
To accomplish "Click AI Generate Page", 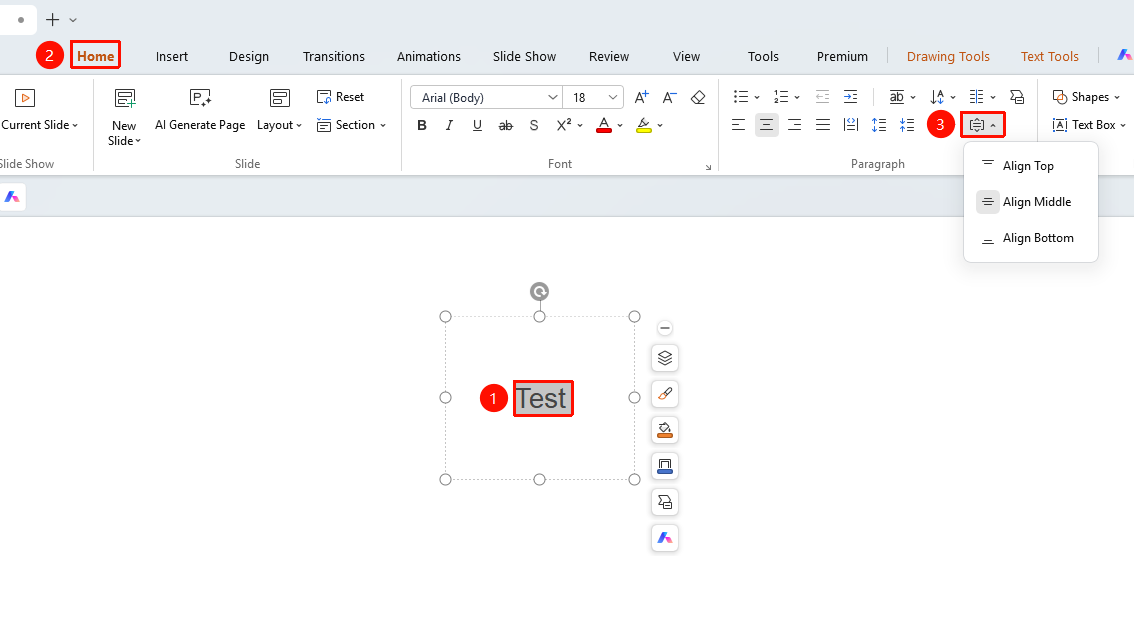I will [x=200, y=111].
